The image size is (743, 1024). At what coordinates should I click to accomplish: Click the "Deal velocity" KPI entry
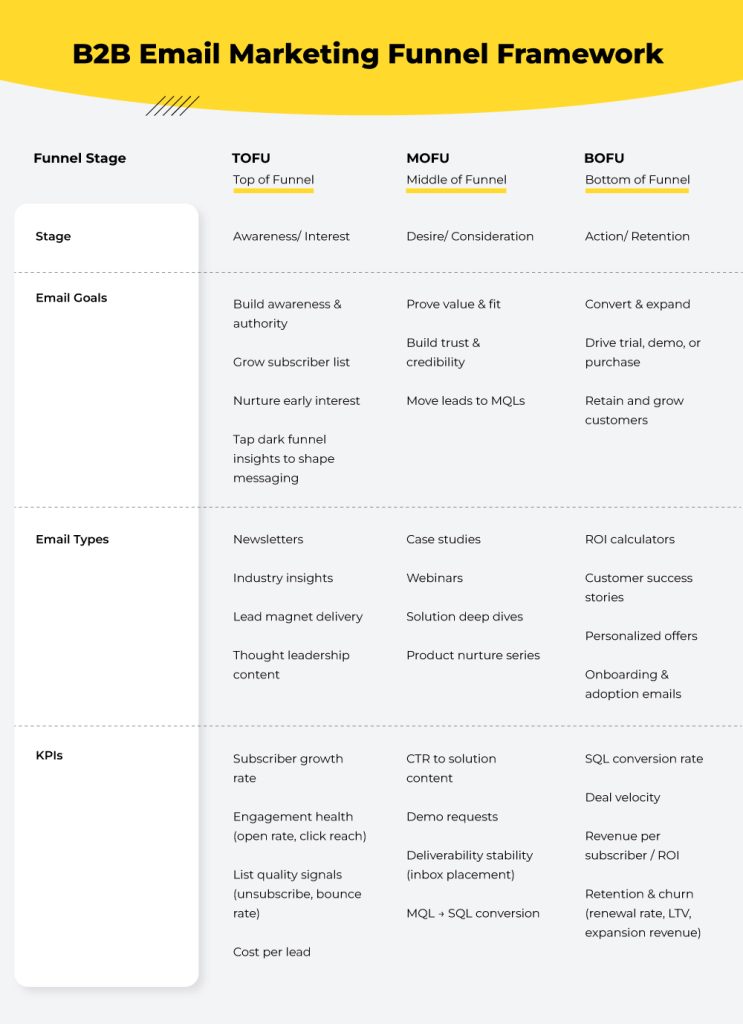pyautogui.click(x=622, y=797)
